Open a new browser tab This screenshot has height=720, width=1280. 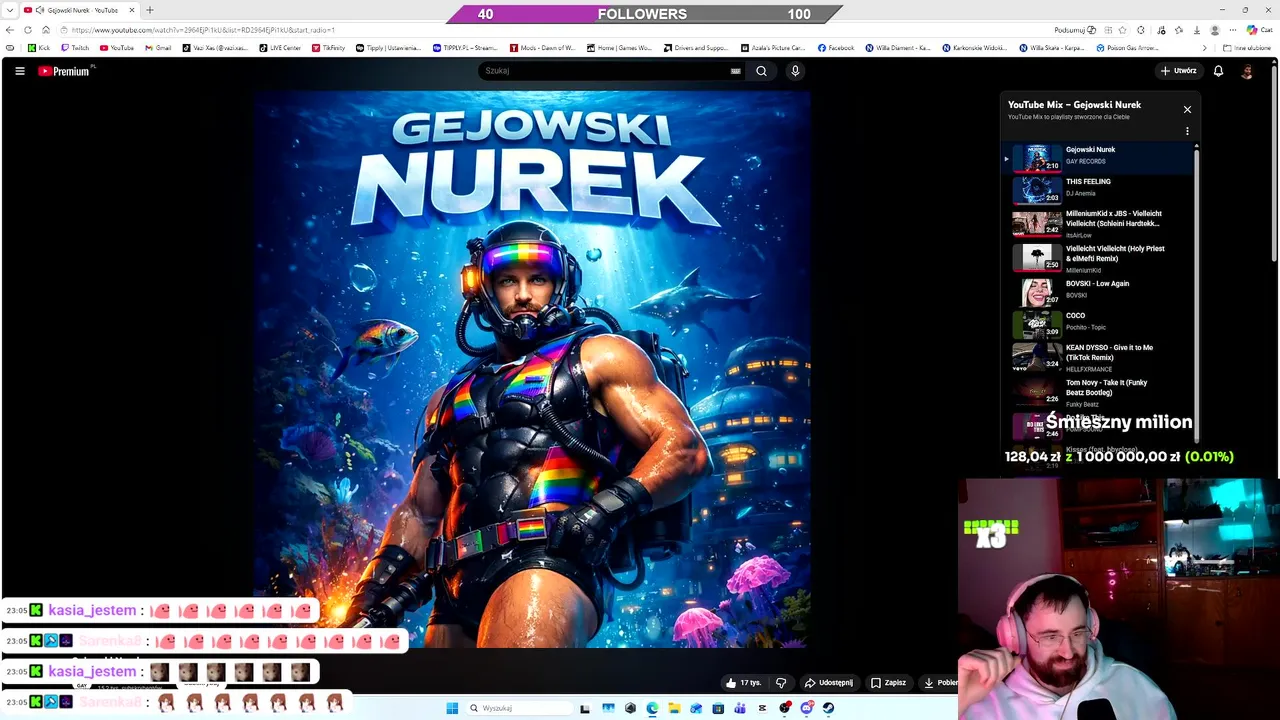pos(149,10)
